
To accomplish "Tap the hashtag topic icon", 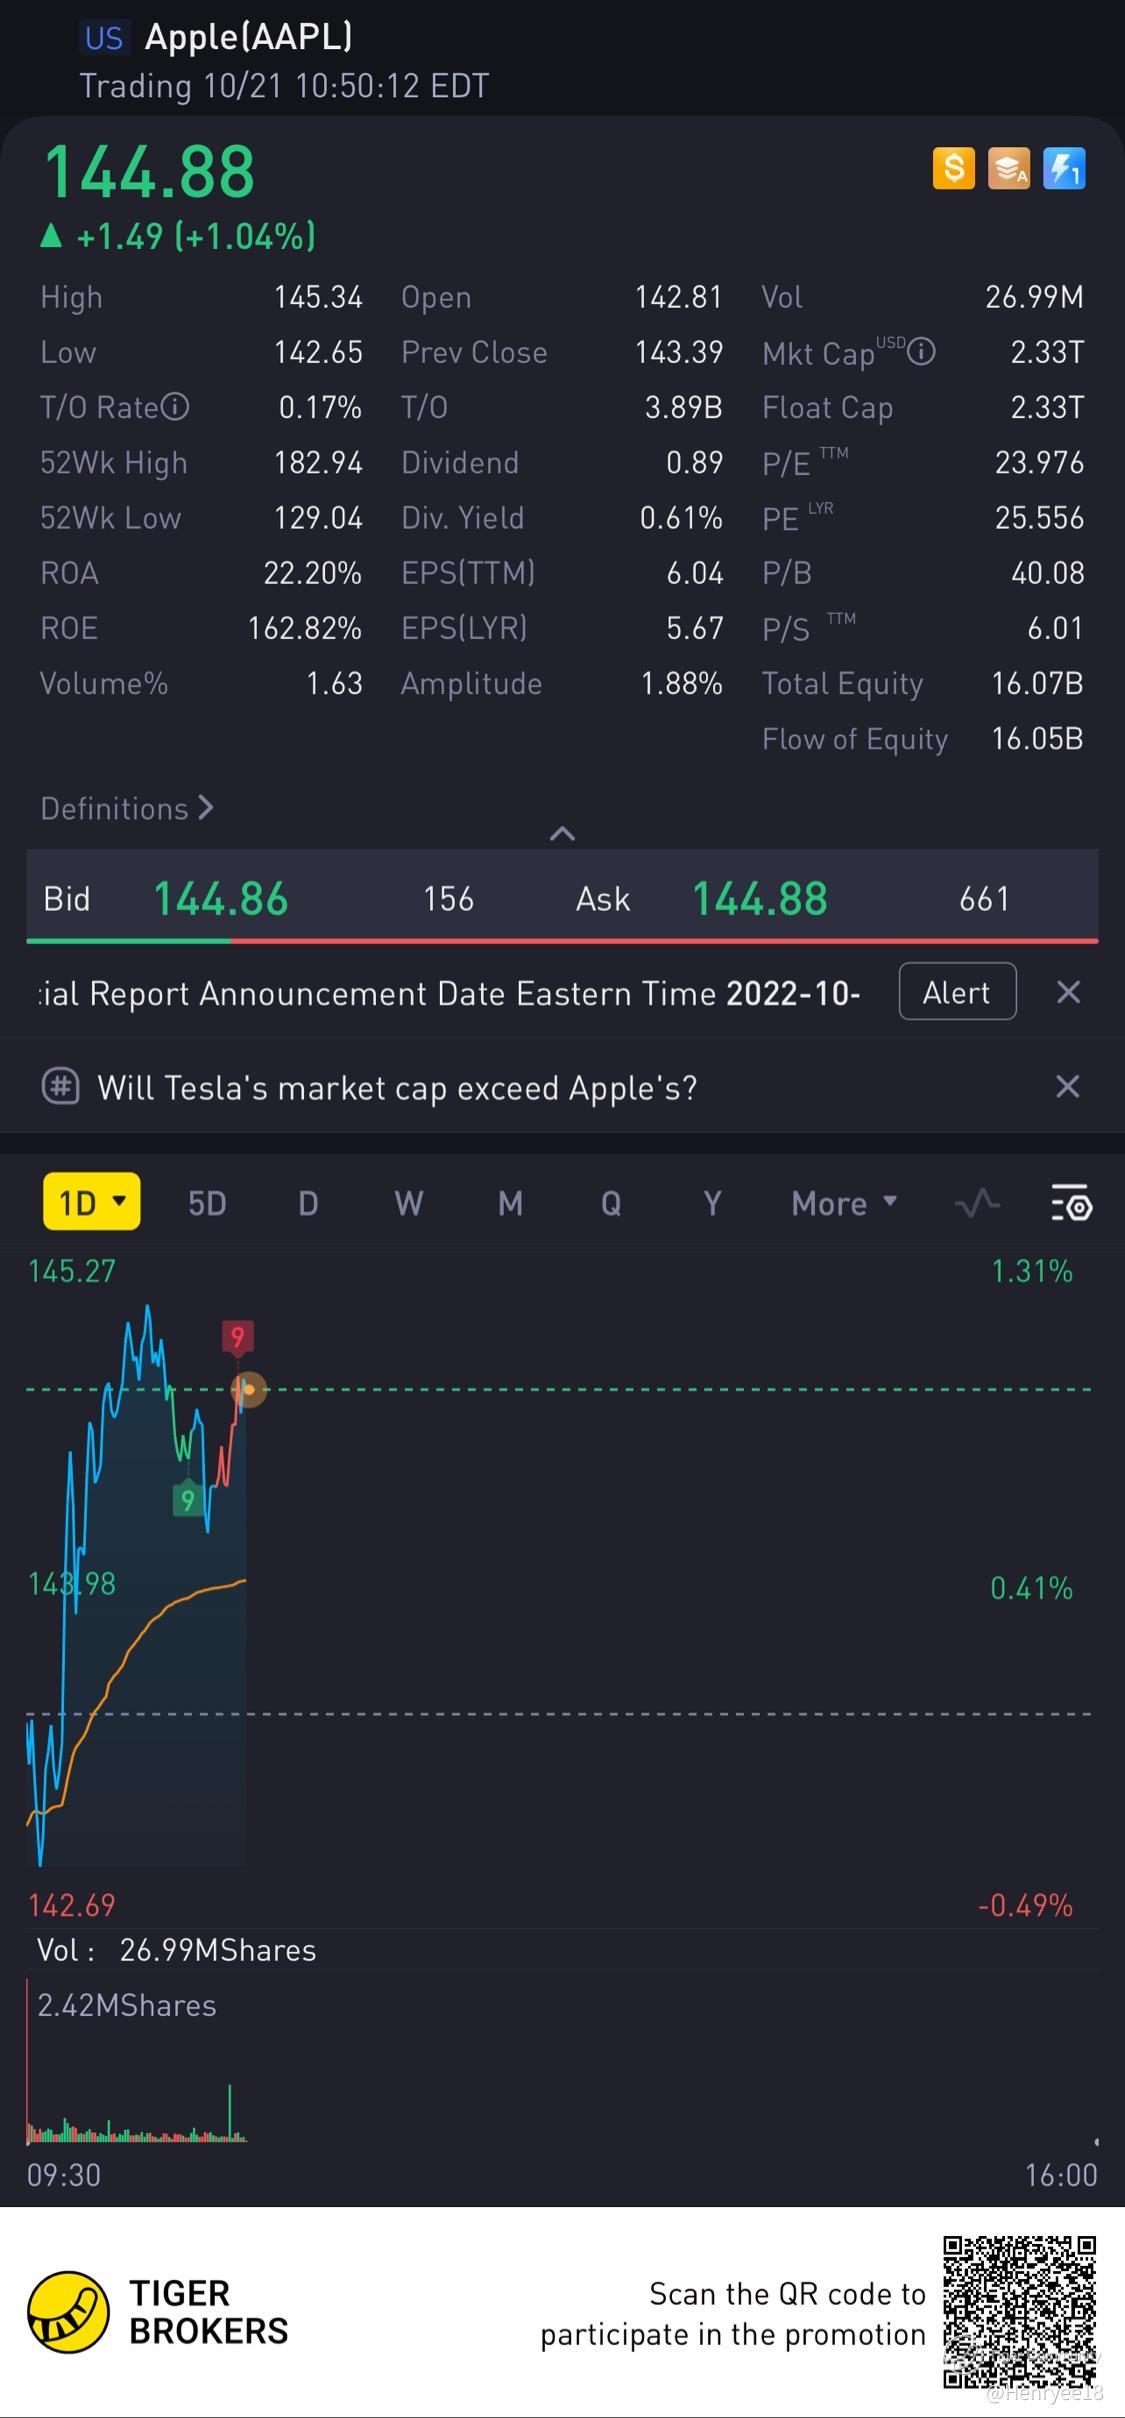I will point(60,1086).
